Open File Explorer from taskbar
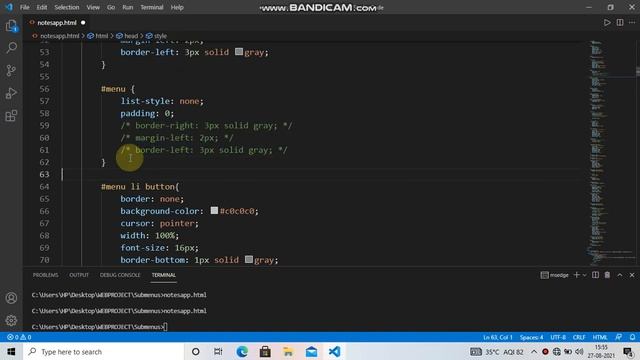 click(x=288, y=351)
